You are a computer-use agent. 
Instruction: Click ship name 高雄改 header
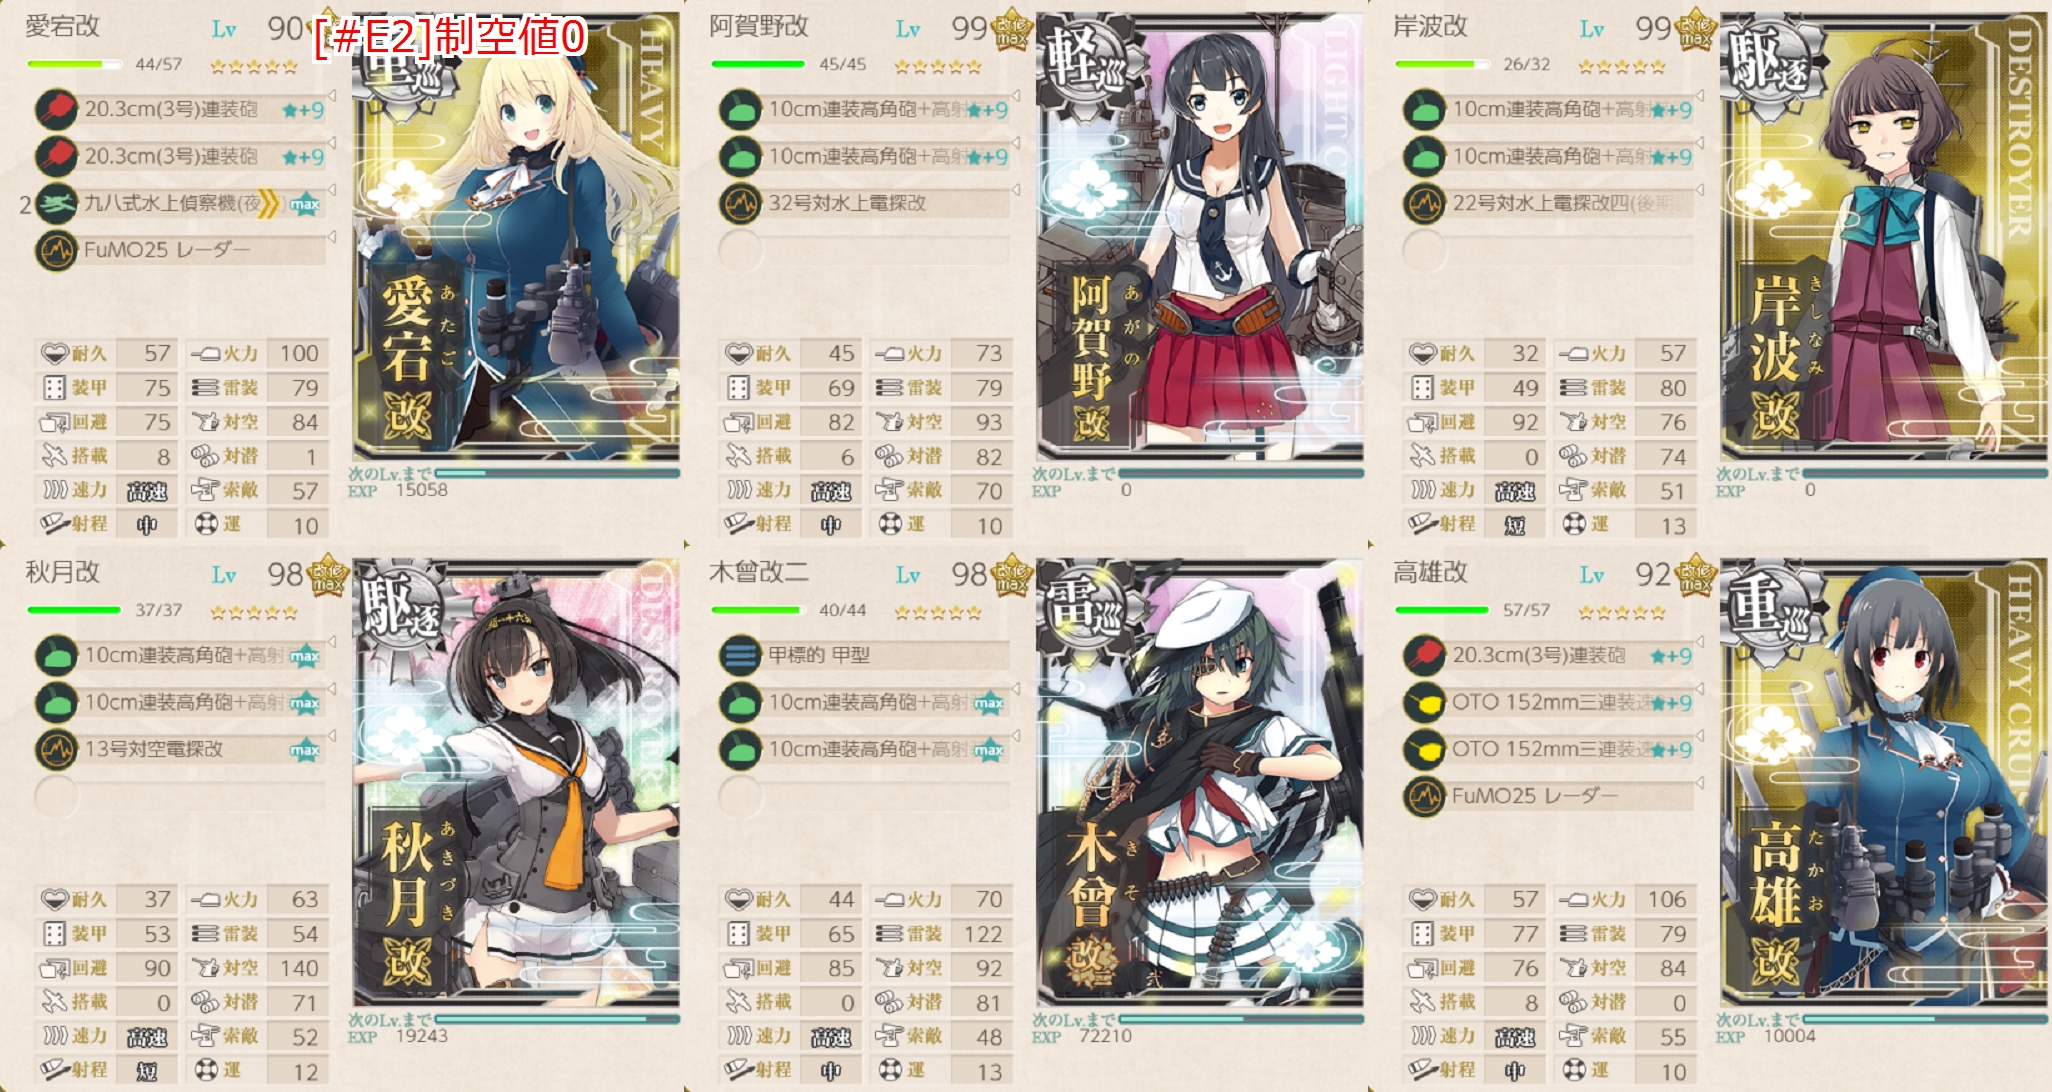point(1430,572)
